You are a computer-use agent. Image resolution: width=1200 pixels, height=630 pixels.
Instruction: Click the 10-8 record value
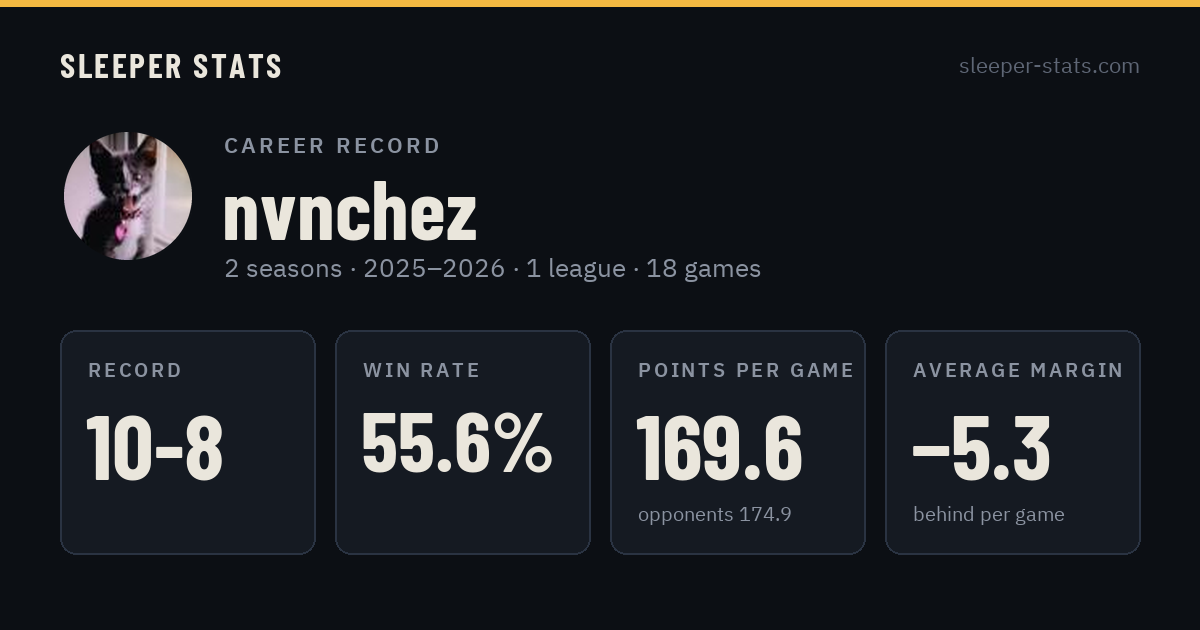coord(155,448)
